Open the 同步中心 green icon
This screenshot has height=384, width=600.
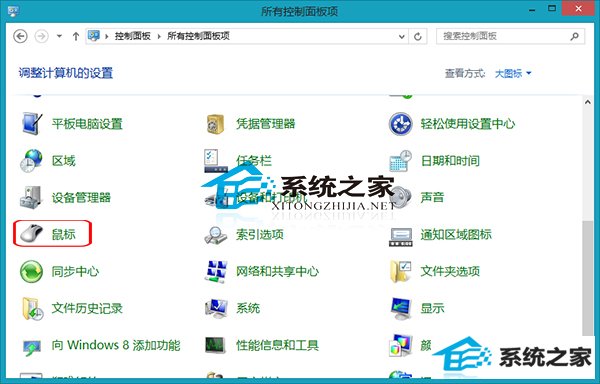coord(31,272)
